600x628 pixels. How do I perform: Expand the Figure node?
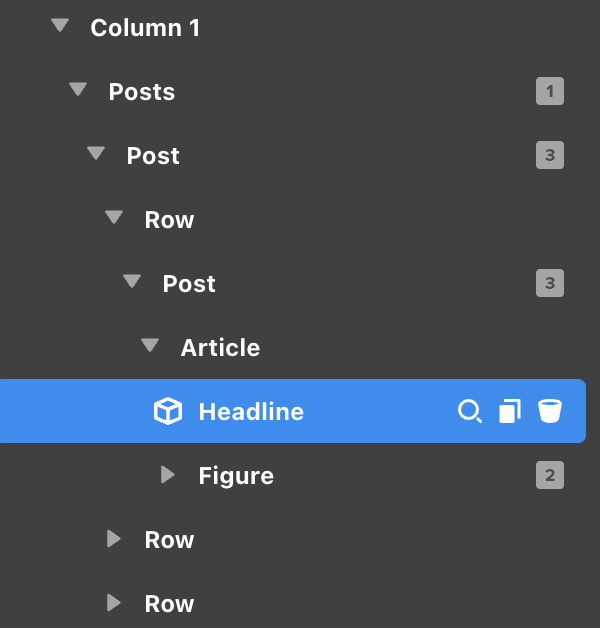pos(168,475)
